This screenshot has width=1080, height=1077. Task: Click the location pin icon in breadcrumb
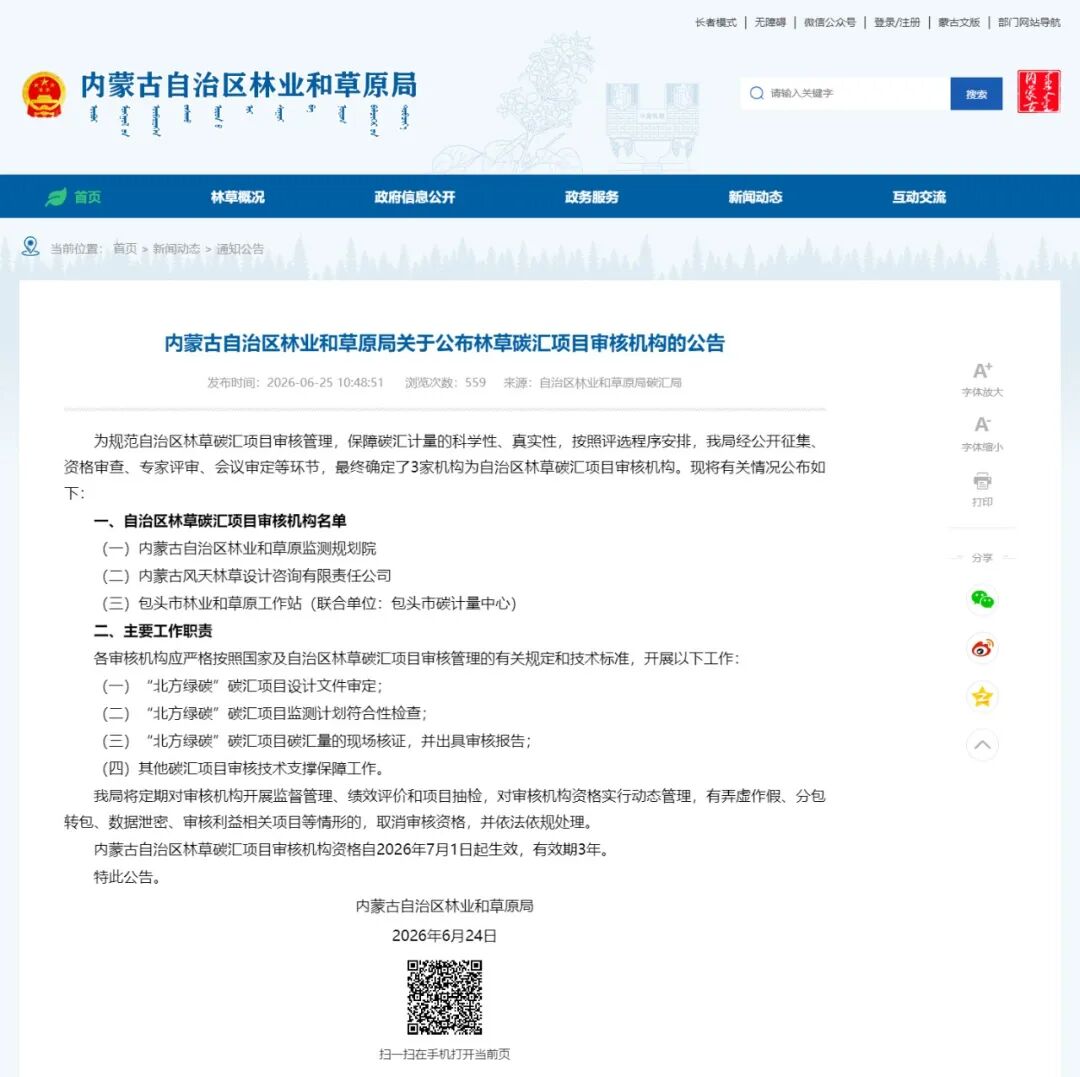(x=30, y=247)
